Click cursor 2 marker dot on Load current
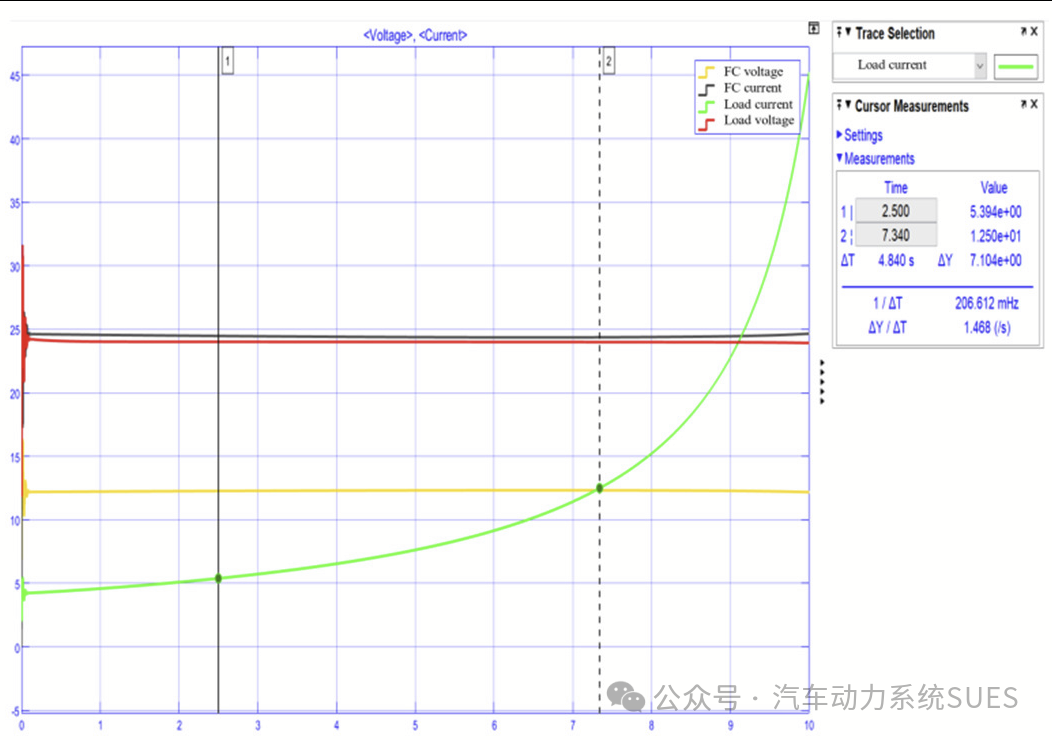Viewport: 1052px width, 740px height. 600,488
